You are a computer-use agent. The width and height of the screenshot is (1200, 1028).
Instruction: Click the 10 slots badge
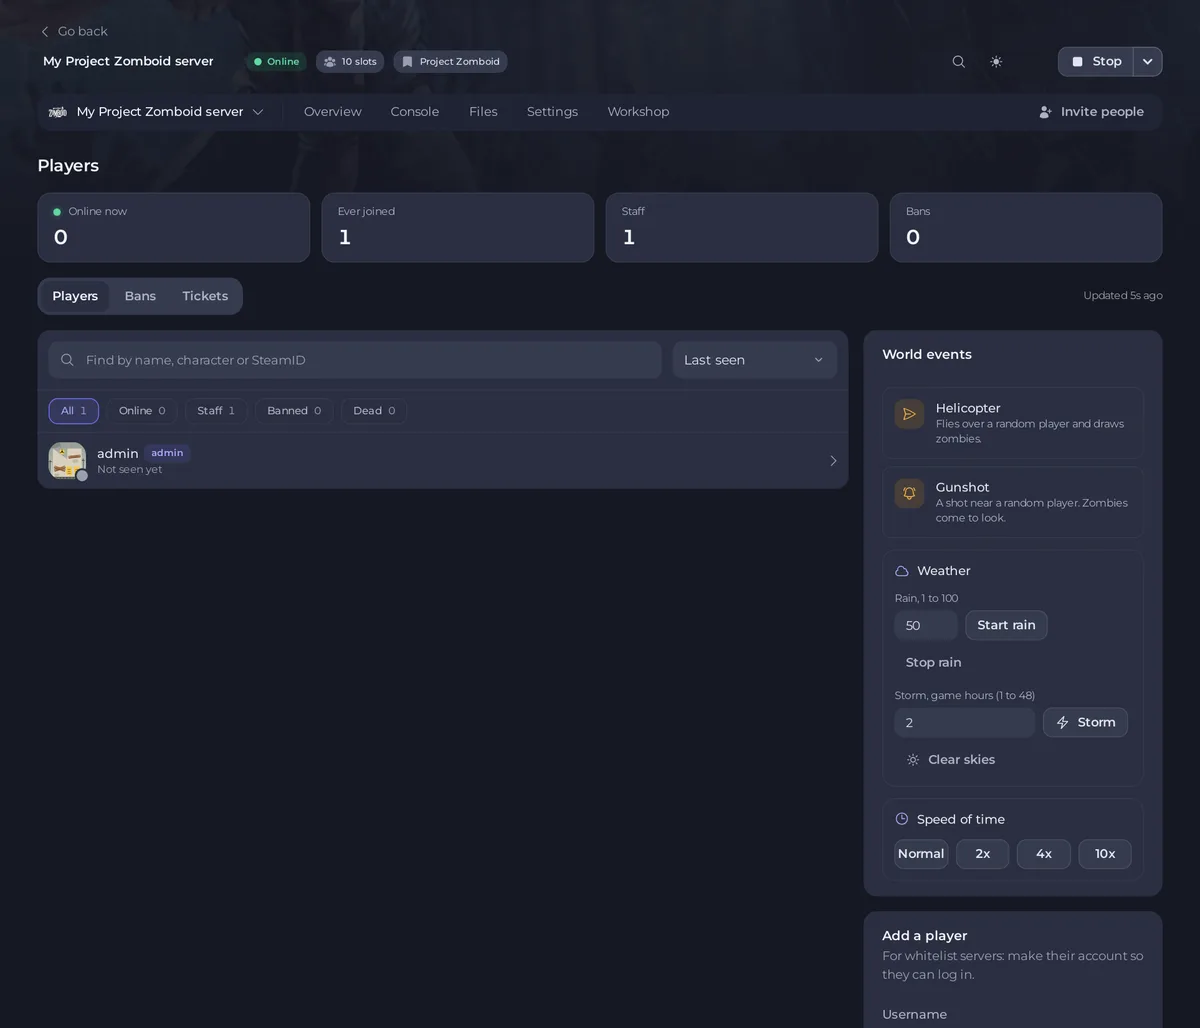[x=350, y=62]
